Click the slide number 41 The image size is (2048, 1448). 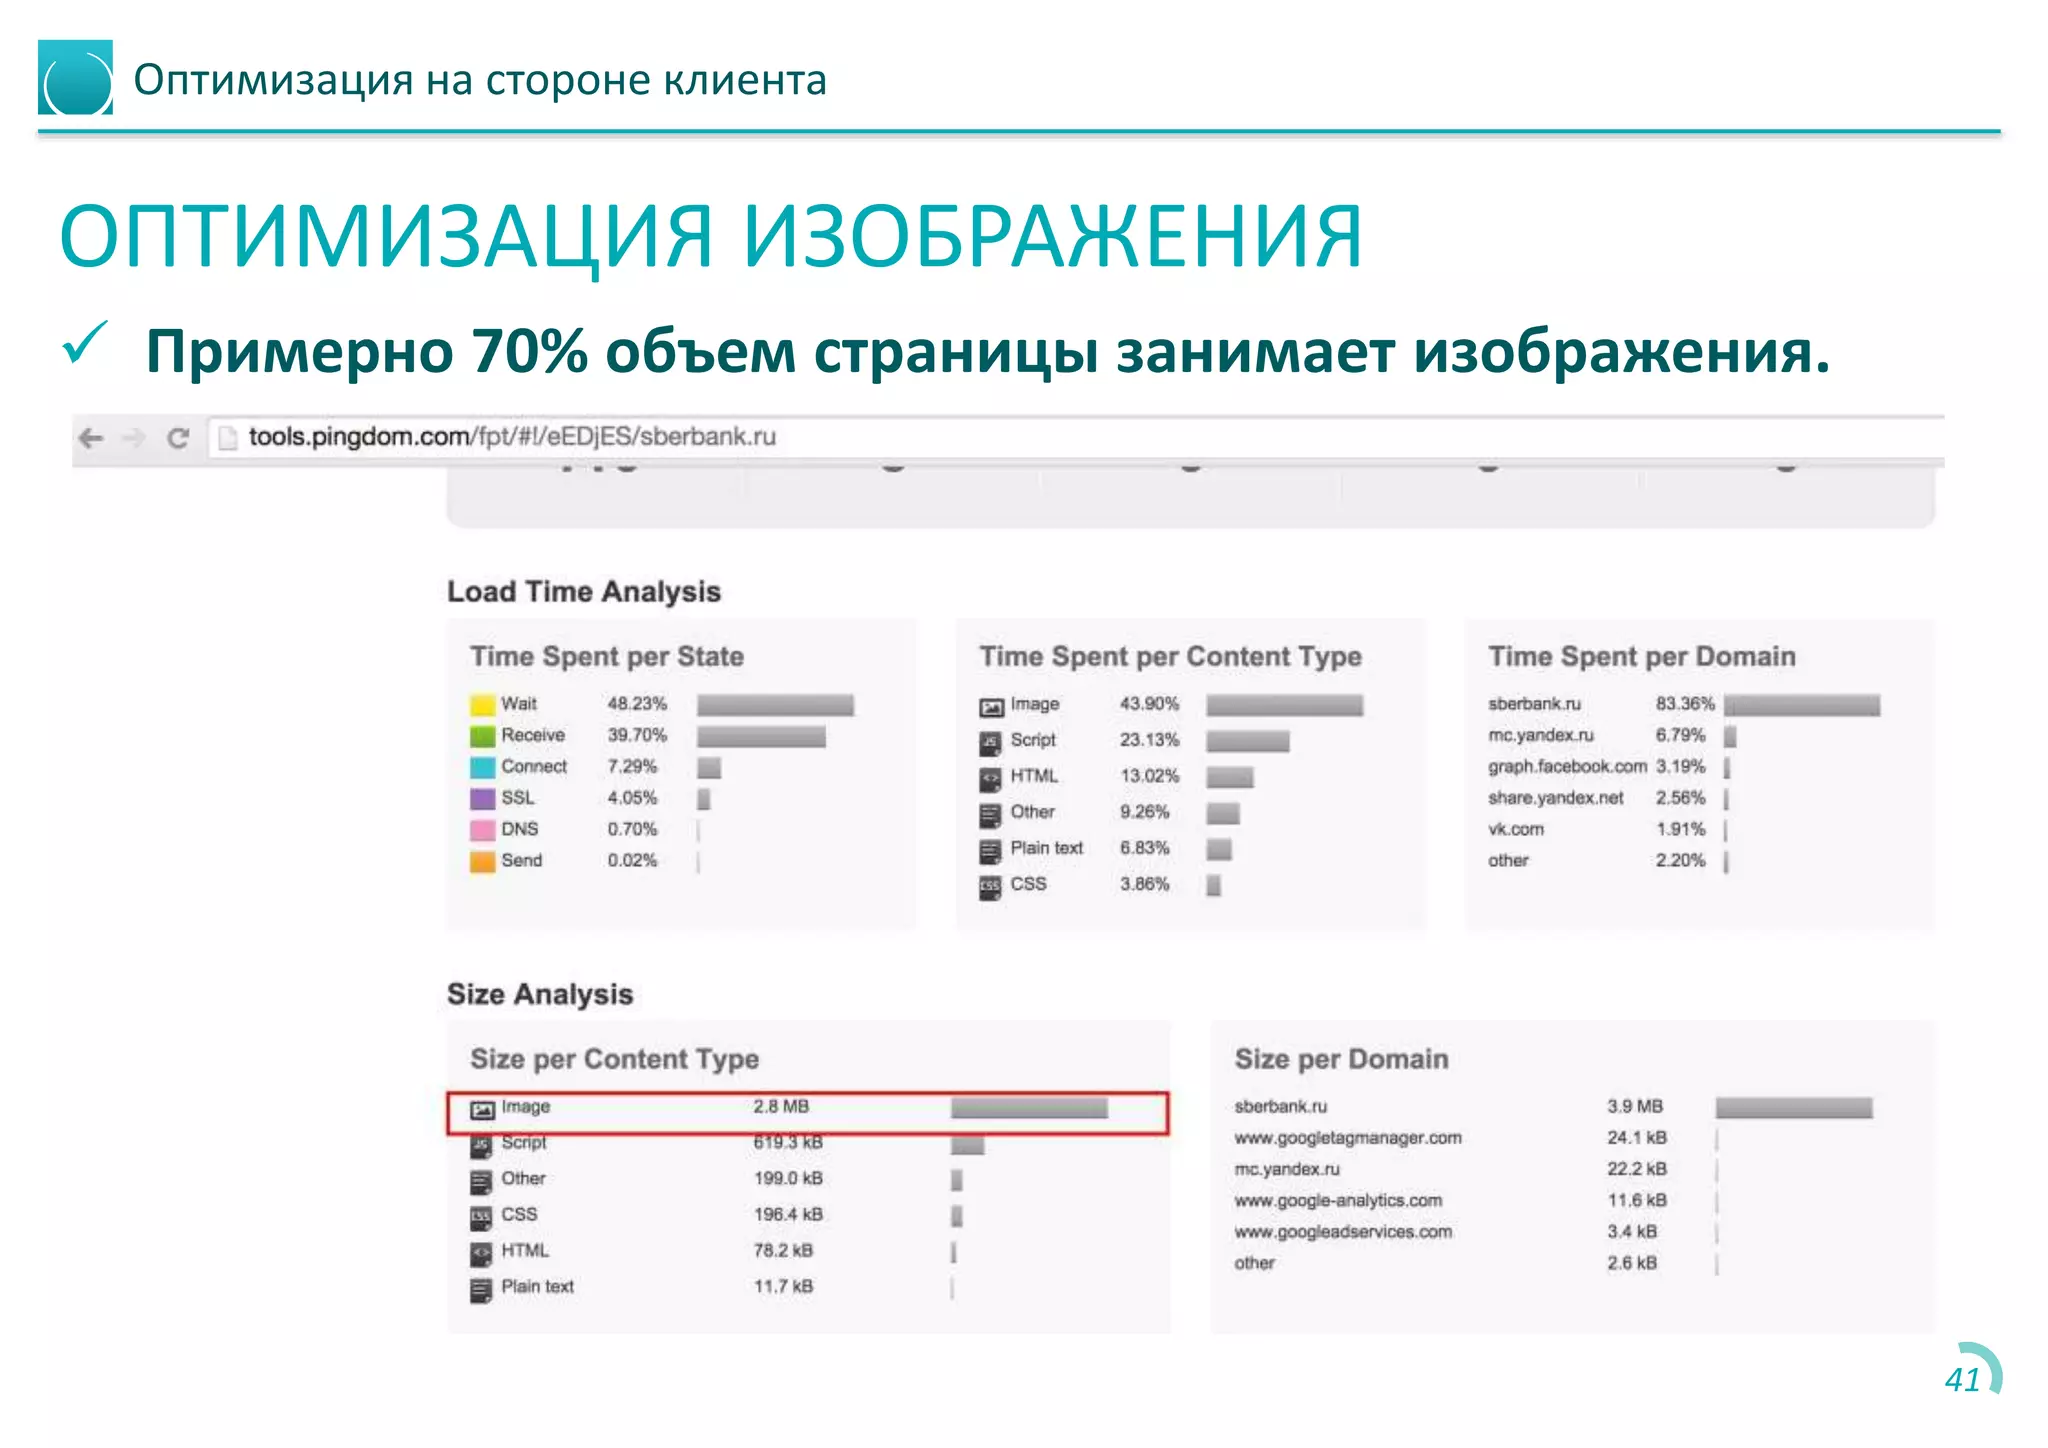1962,1380
